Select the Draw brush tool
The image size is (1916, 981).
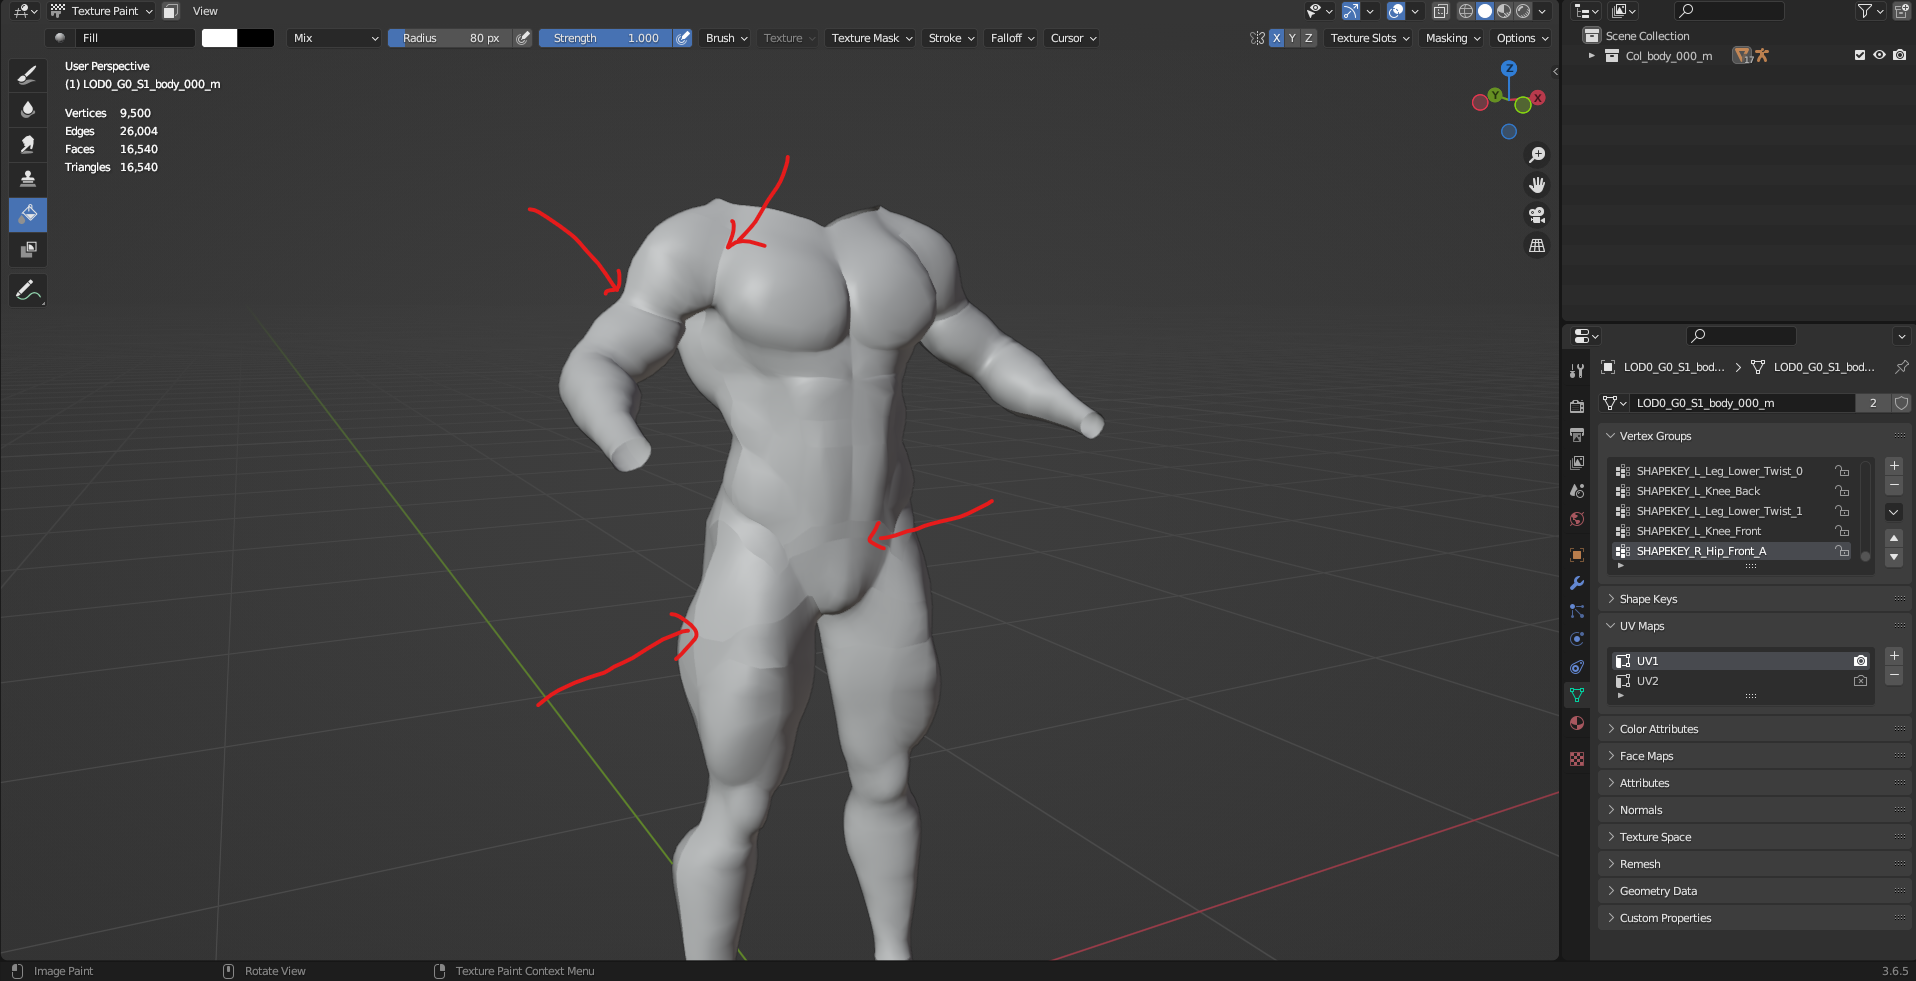point(28,74)
